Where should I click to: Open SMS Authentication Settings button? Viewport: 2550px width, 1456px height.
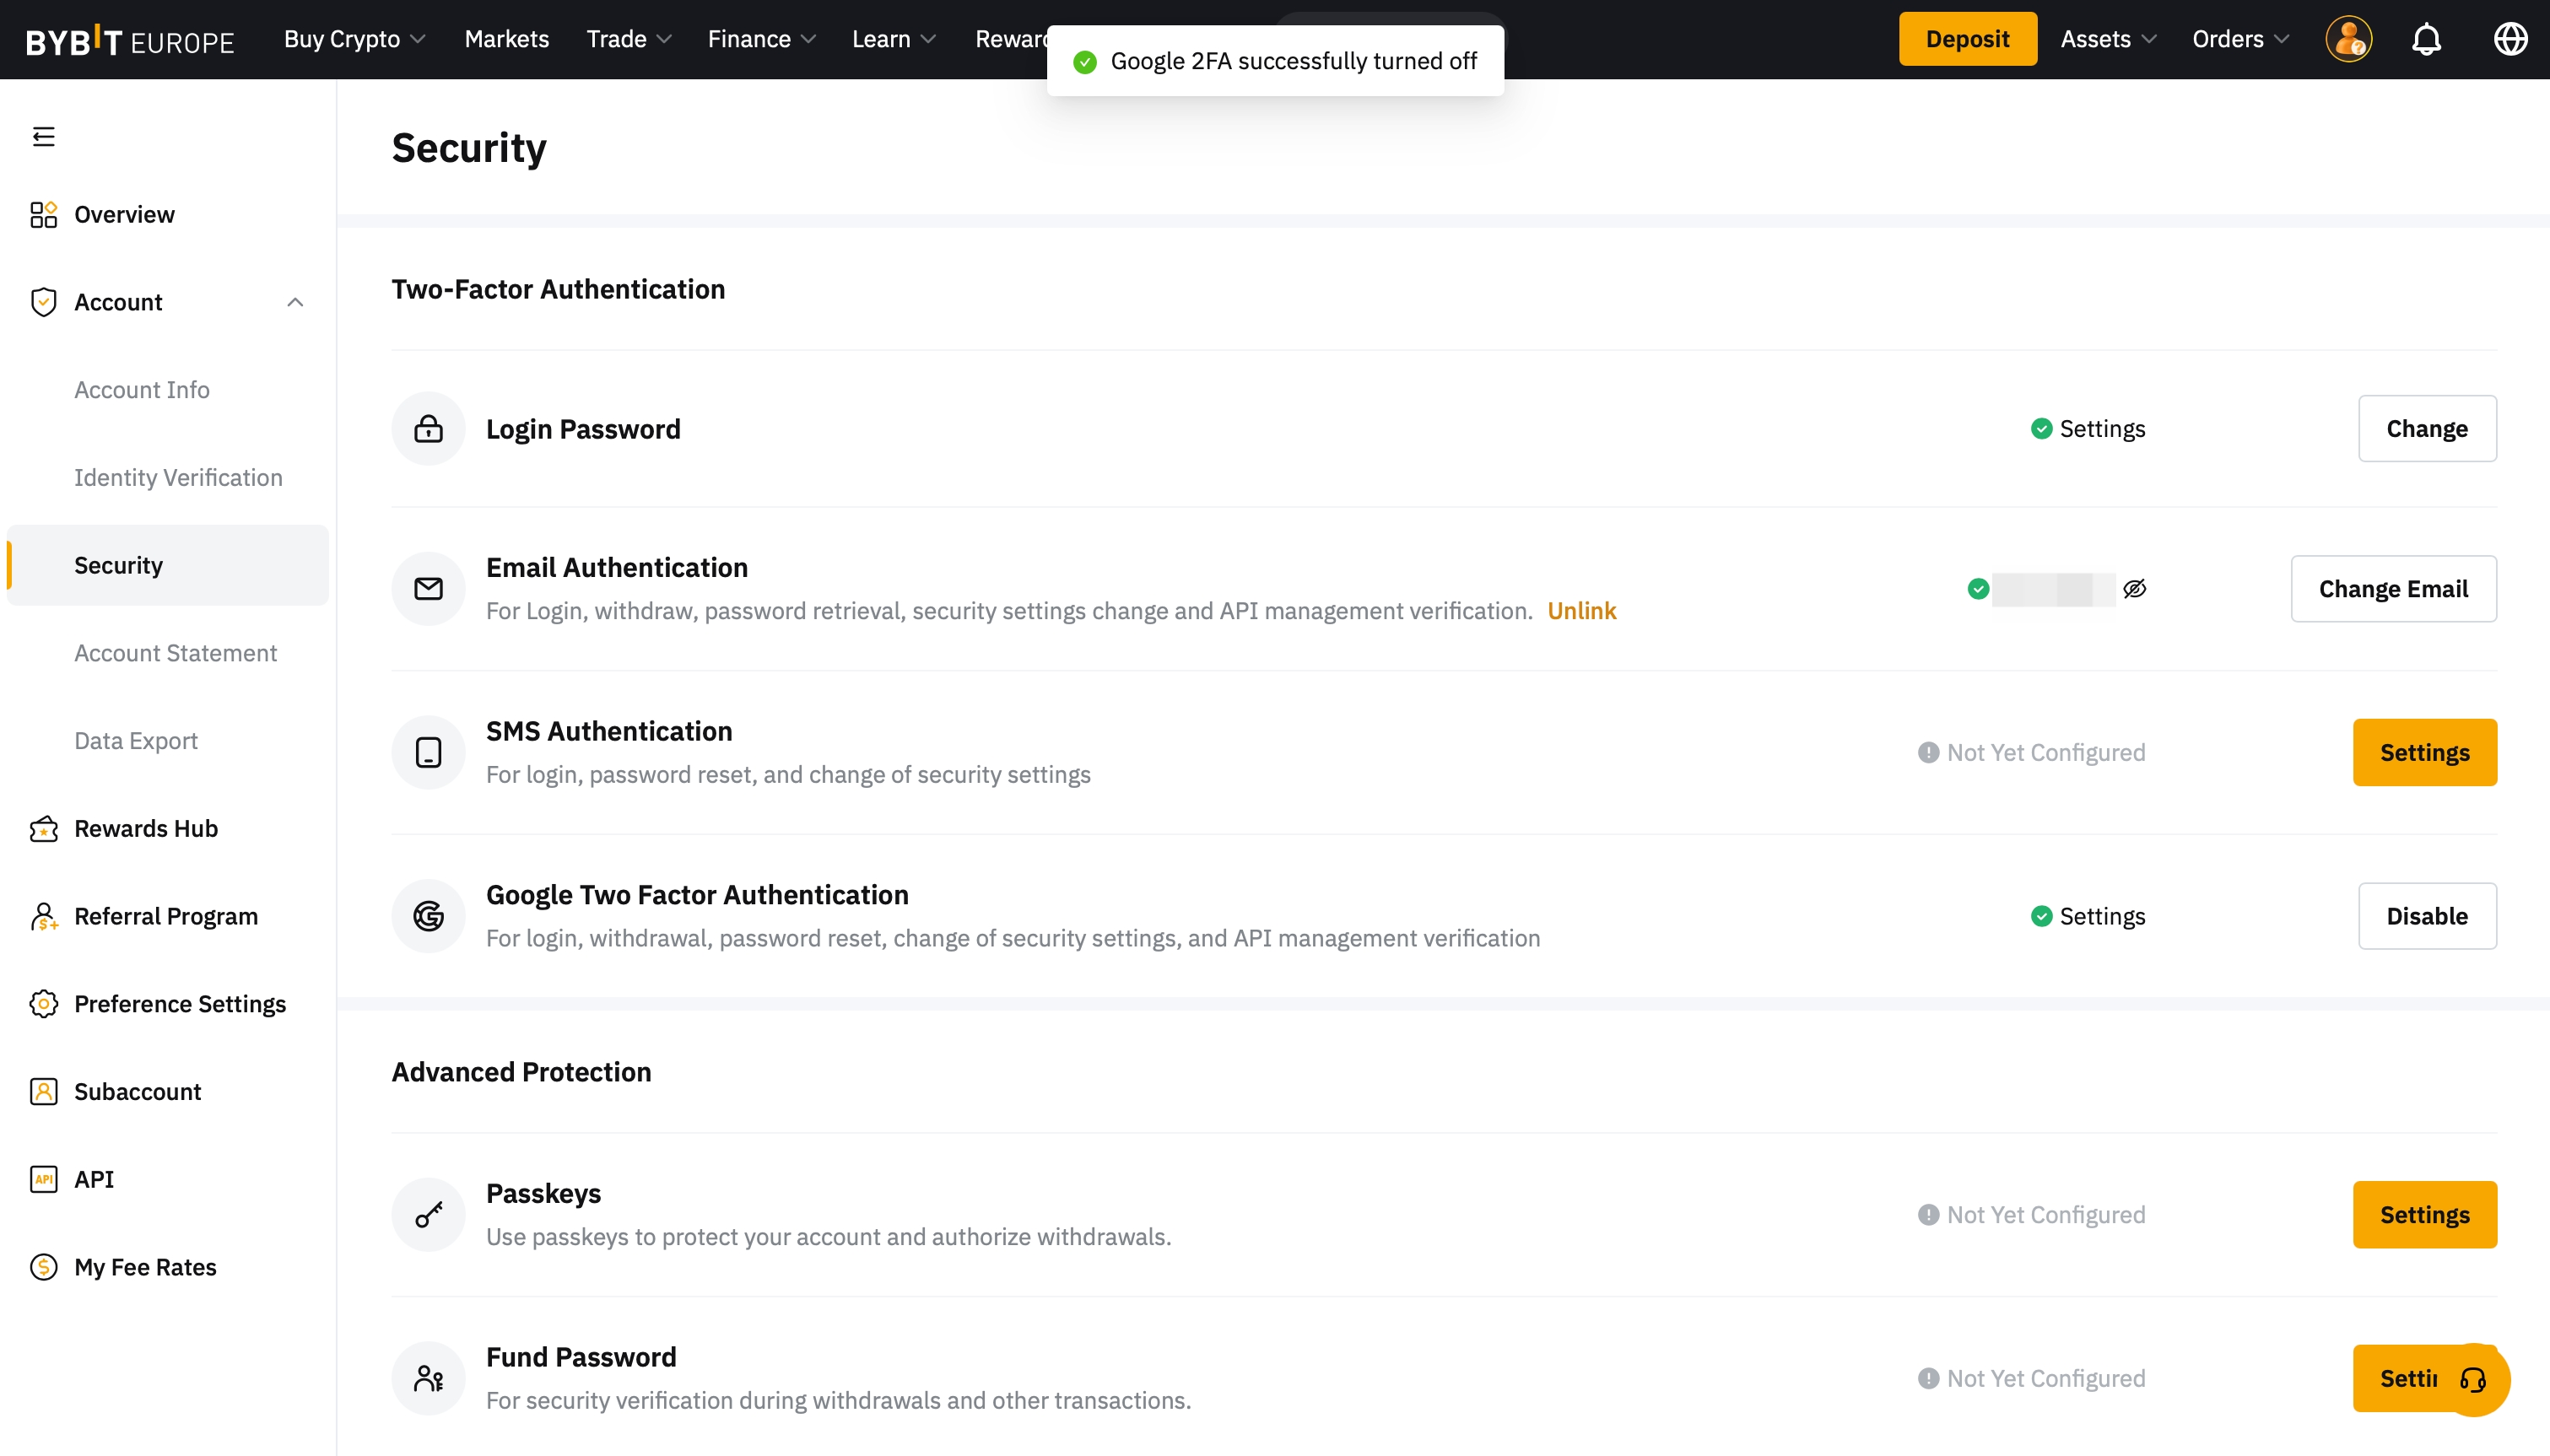[2424, 752]
